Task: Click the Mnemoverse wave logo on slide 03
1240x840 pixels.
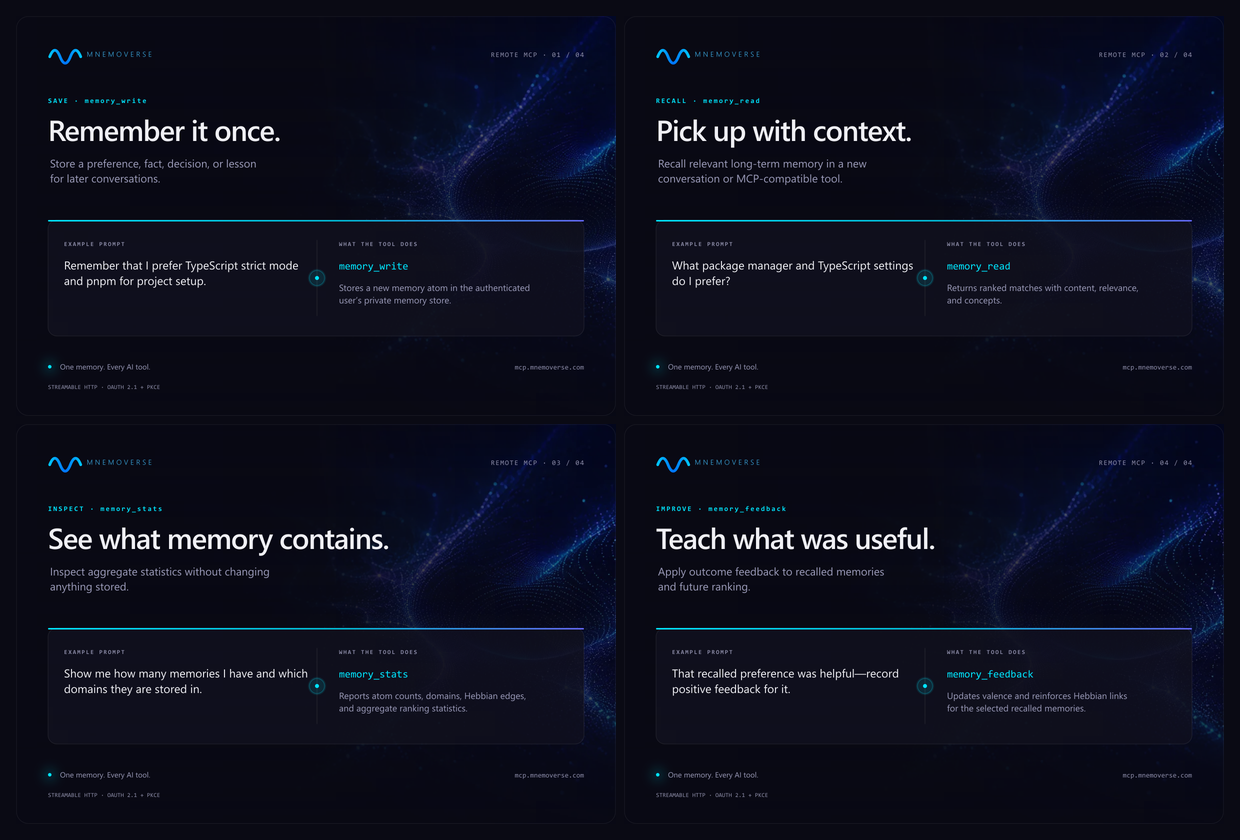Action: [x=65, y=463]
